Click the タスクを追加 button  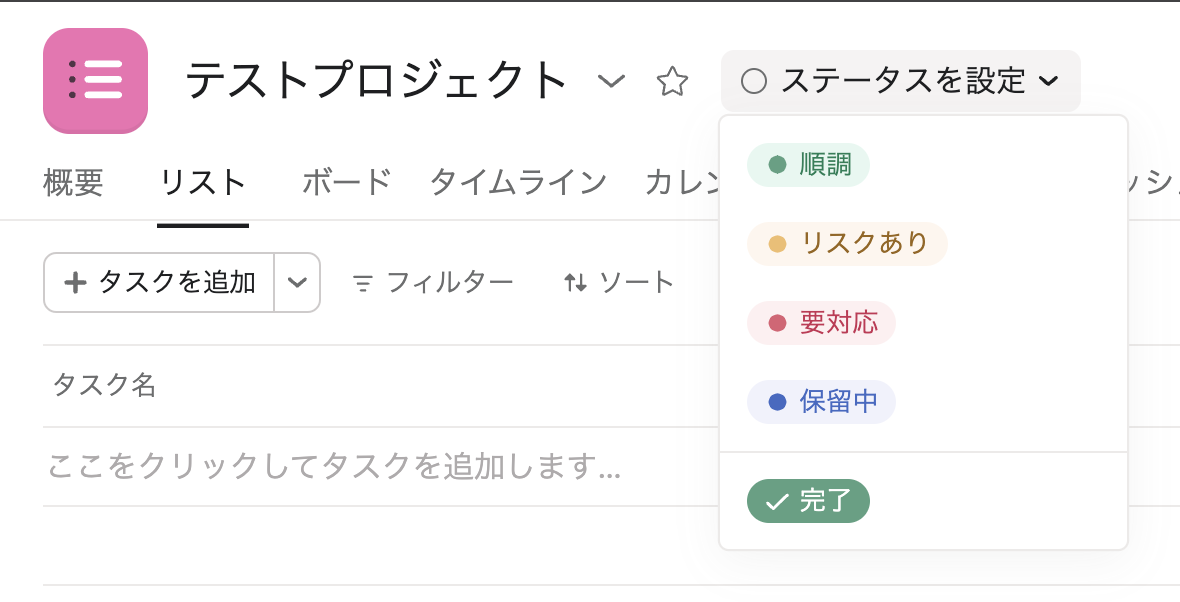[x=160, y=283]
